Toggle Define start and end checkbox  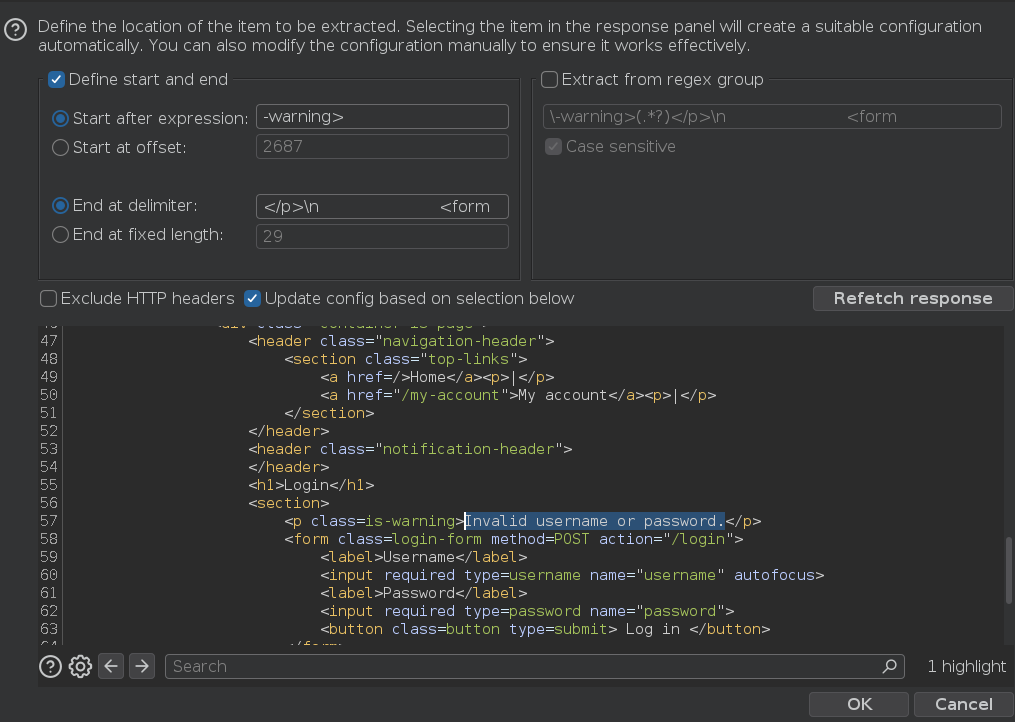coord(56,80)
